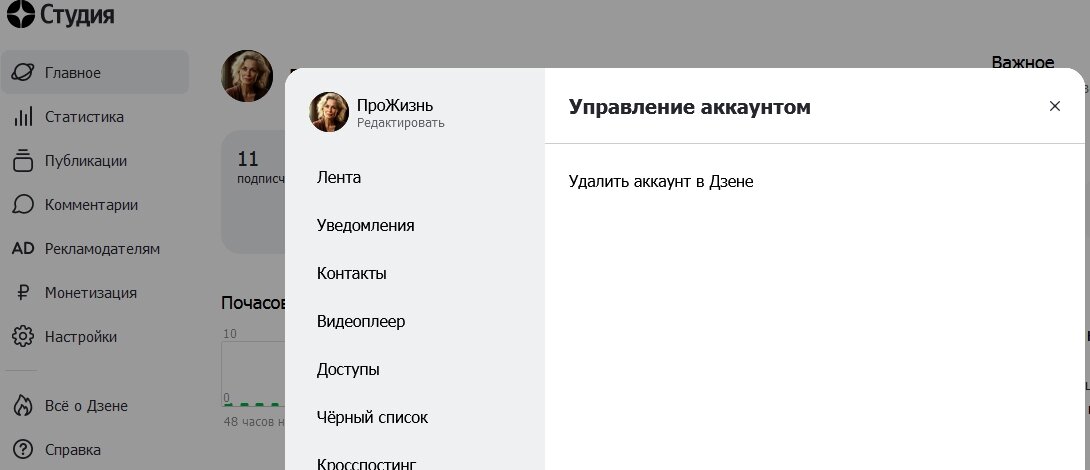
Task: Click the ПроЖизнь channel name
Action: point(395,105)
